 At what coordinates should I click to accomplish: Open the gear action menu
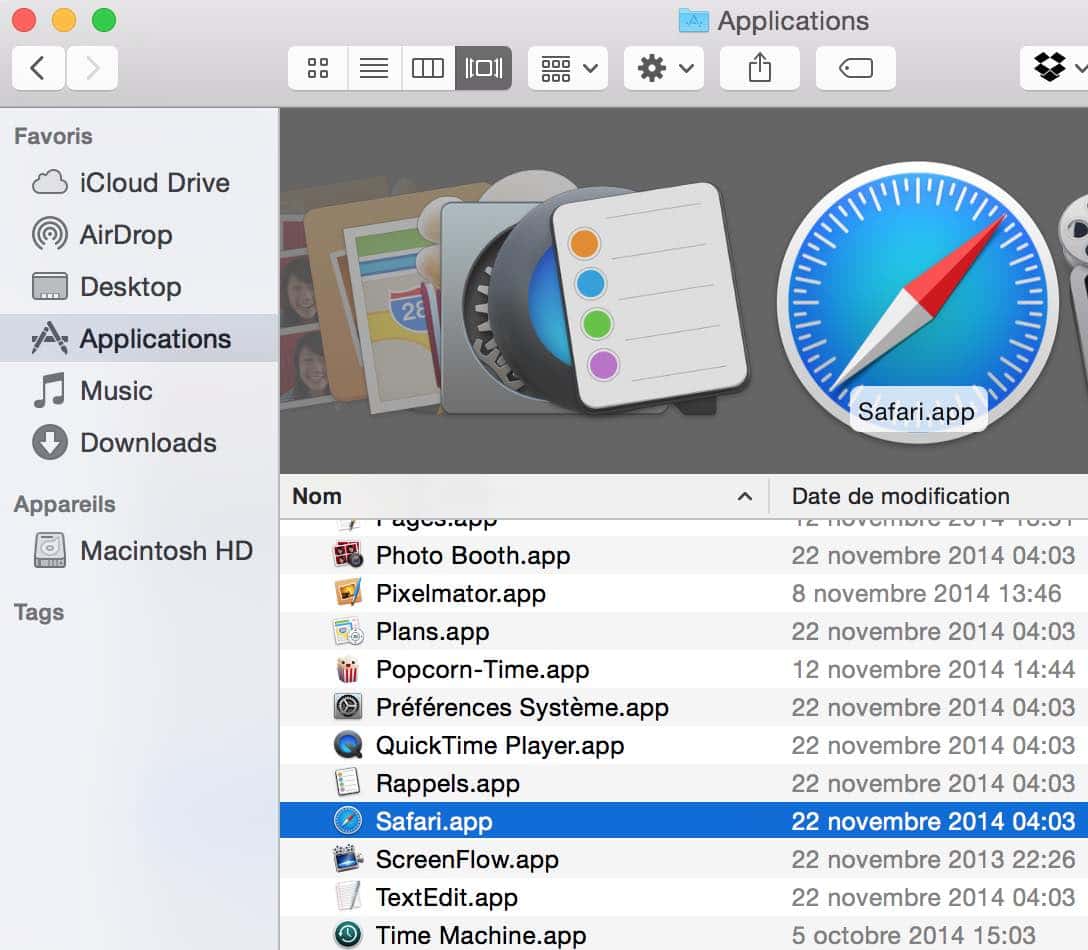pos(664,68)
